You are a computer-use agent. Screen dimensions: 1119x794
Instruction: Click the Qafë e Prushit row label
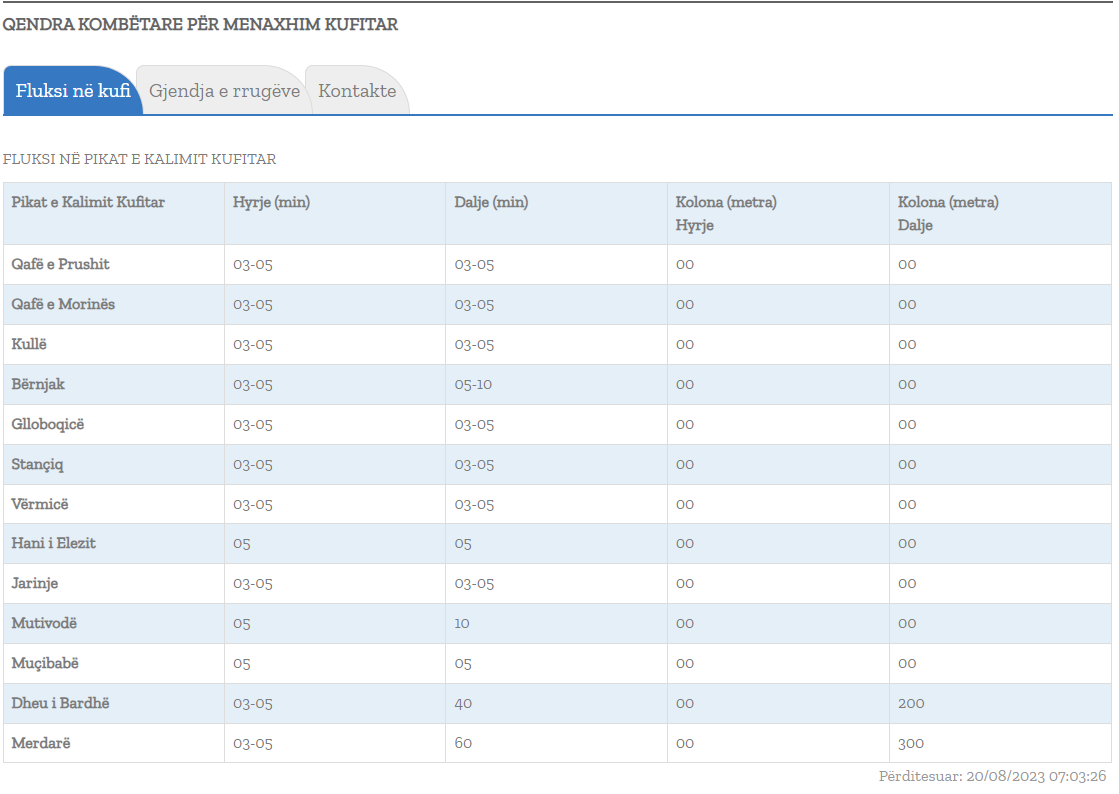61,265
